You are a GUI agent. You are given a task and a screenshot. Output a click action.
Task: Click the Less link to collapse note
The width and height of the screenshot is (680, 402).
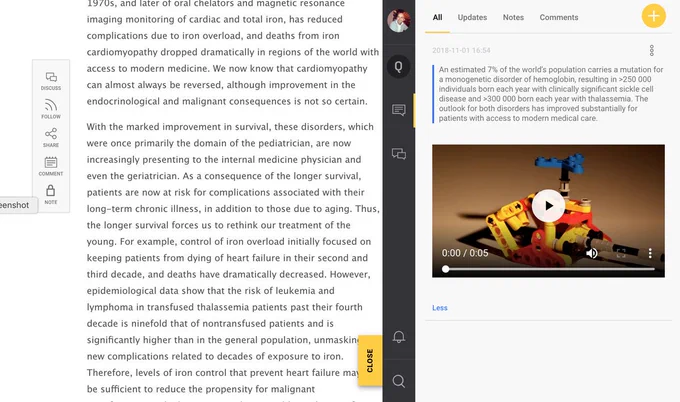[439, 308]
